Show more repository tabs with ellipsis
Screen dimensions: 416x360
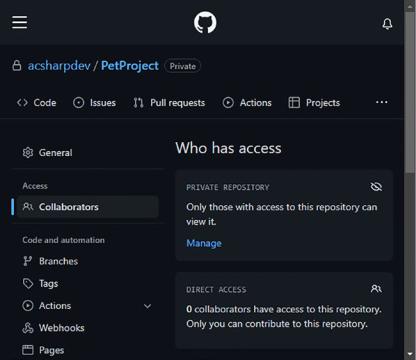(382, 102)
